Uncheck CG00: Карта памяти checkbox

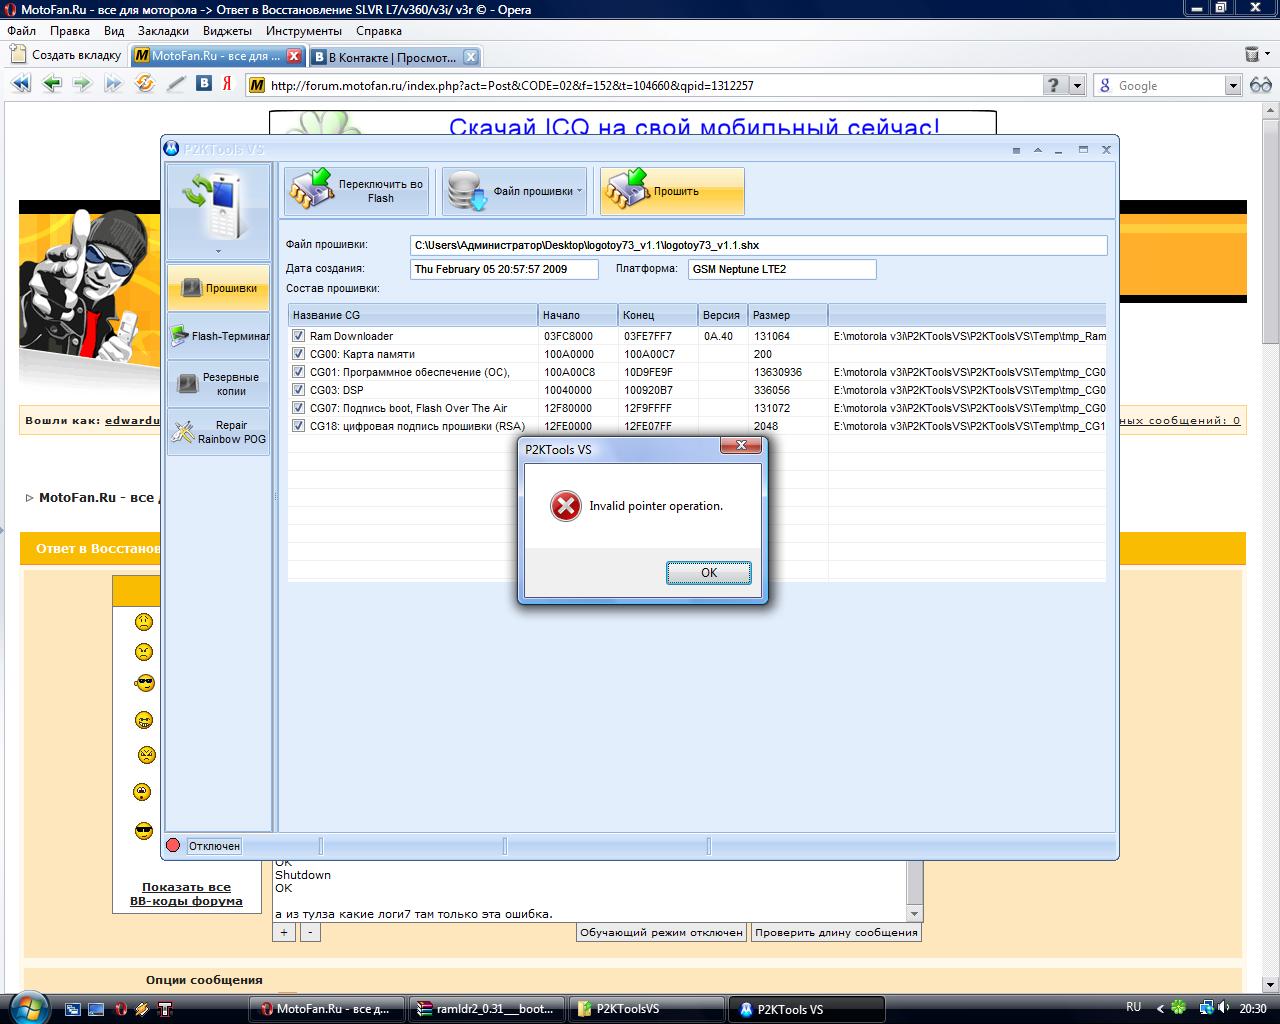pyautogui.click(x=298, y=354)
